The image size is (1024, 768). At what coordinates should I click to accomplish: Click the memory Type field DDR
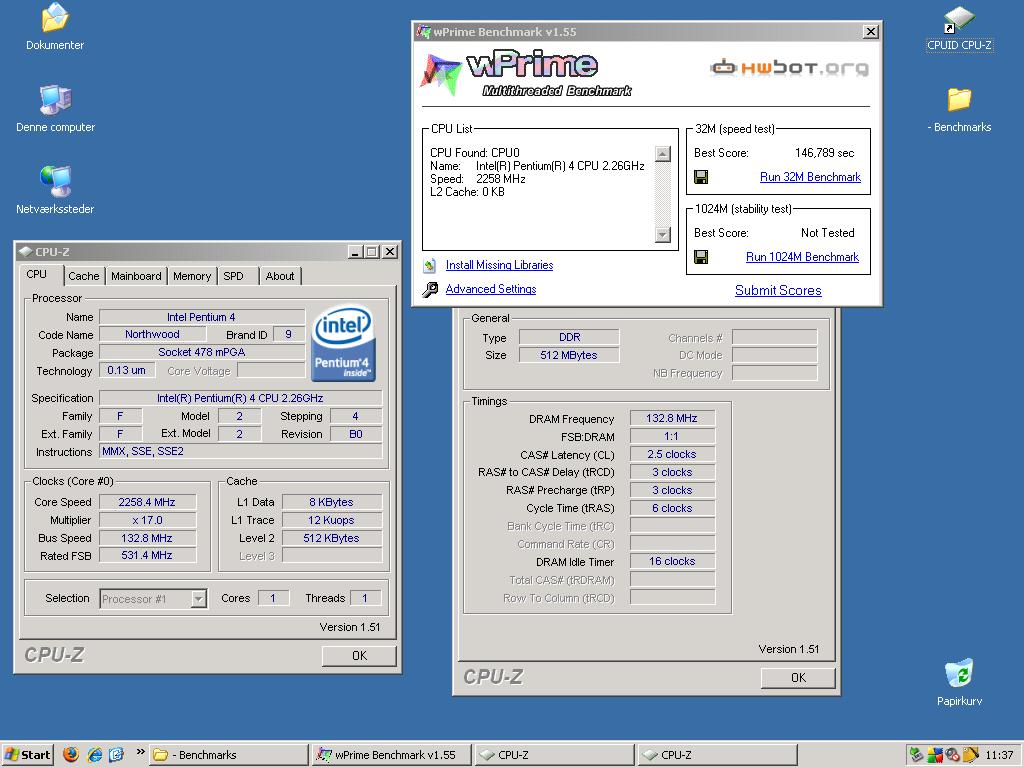click(569, 338)
